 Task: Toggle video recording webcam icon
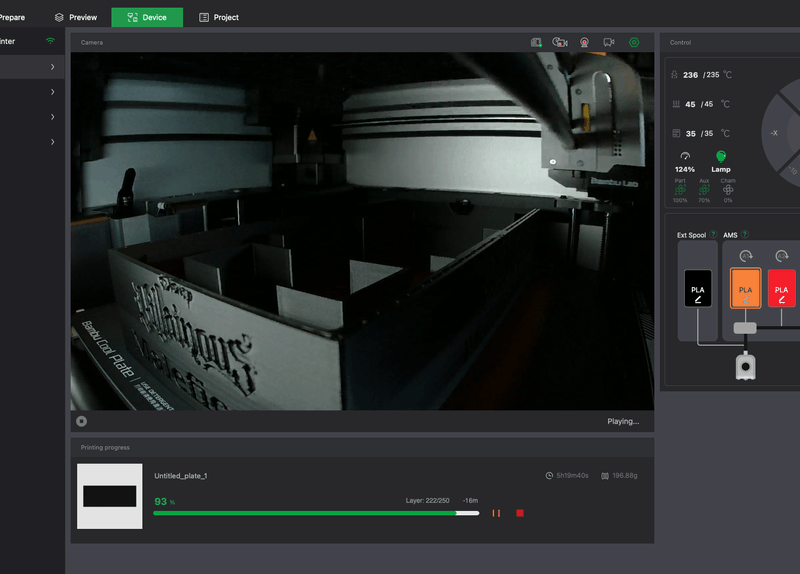pos(584,42)
